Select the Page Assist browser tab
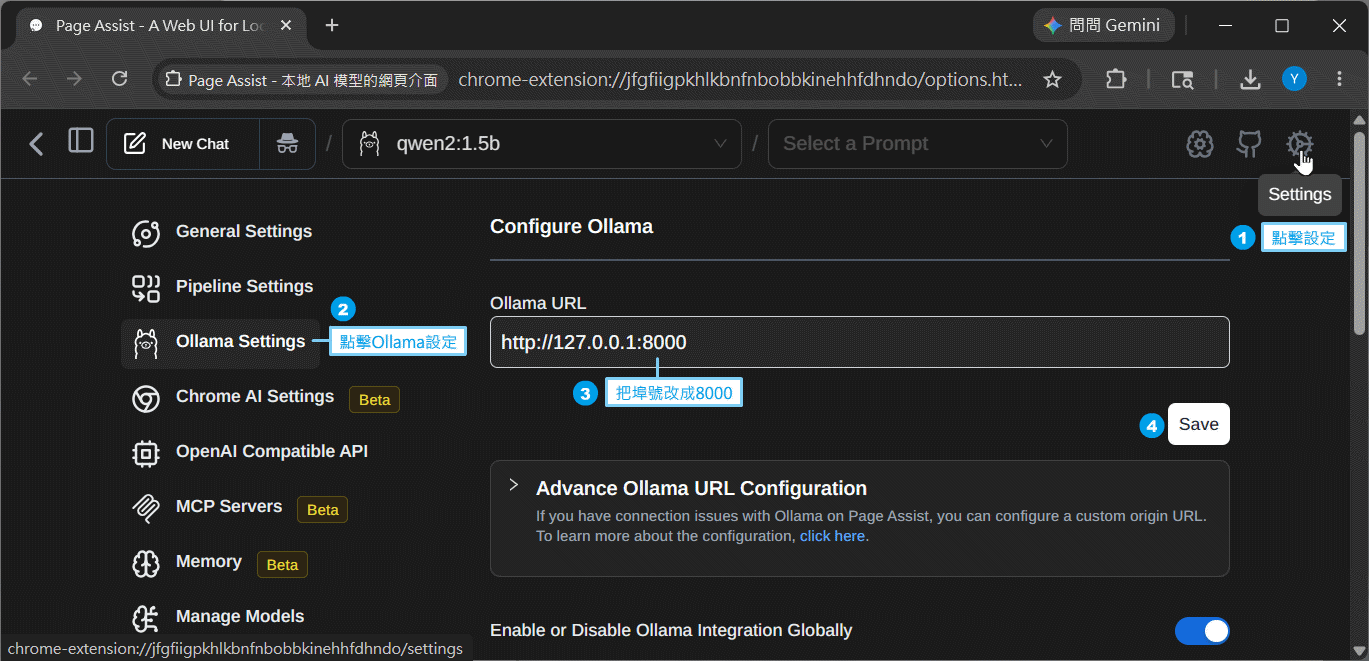Viewport: 1369px width, 661px height. click(x=160, y=26)
